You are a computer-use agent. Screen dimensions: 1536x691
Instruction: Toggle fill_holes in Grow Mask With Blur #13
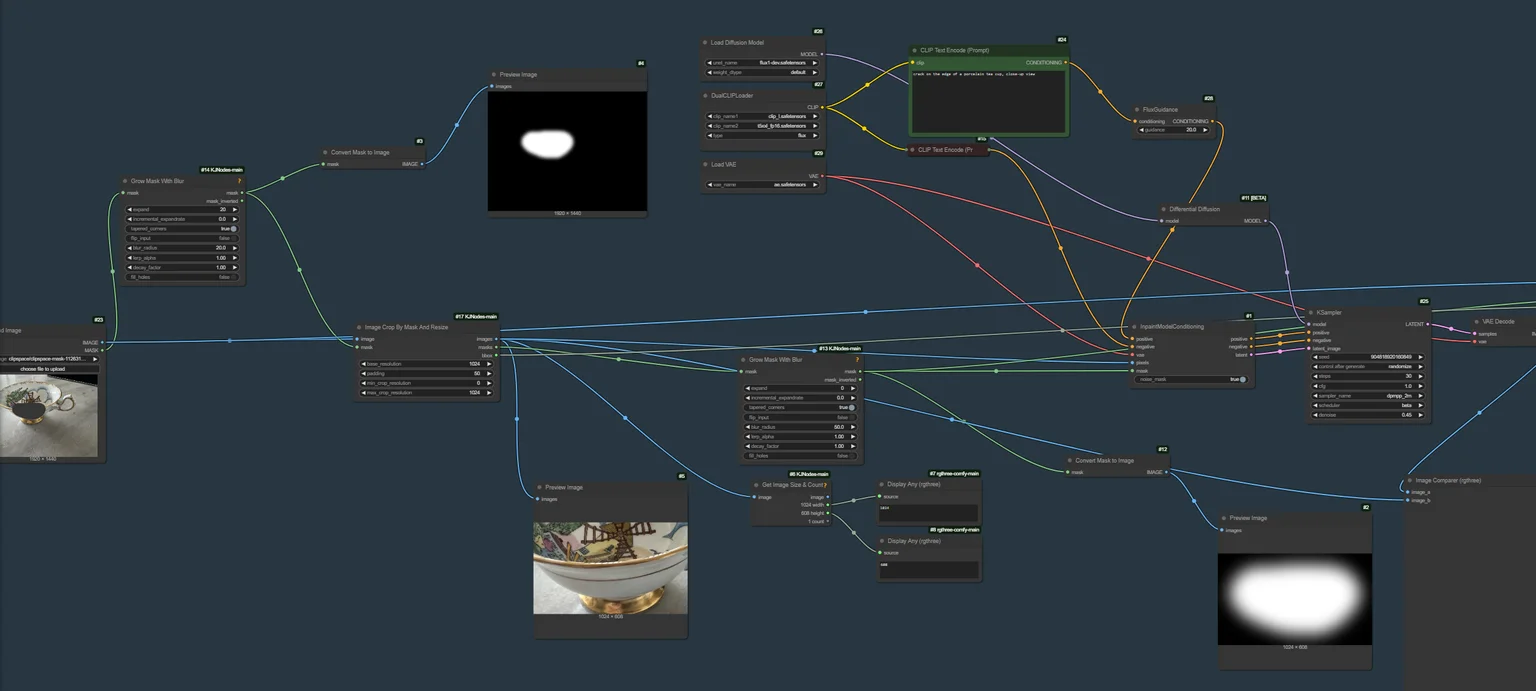pyautogui.click(x=801, y=456)
